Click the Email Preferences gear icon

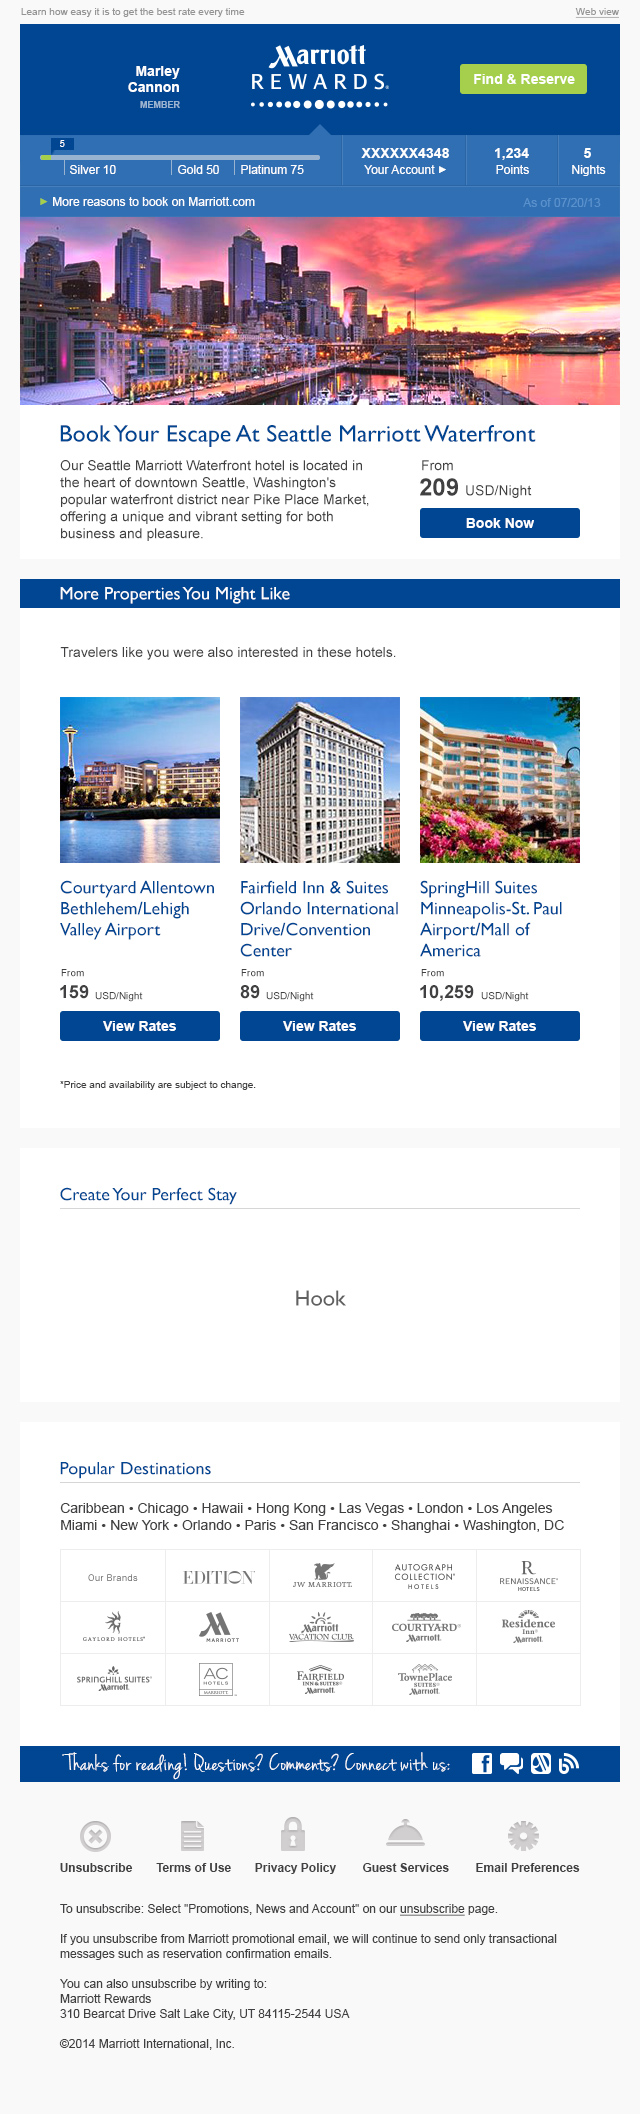(x=523, y=1836)
